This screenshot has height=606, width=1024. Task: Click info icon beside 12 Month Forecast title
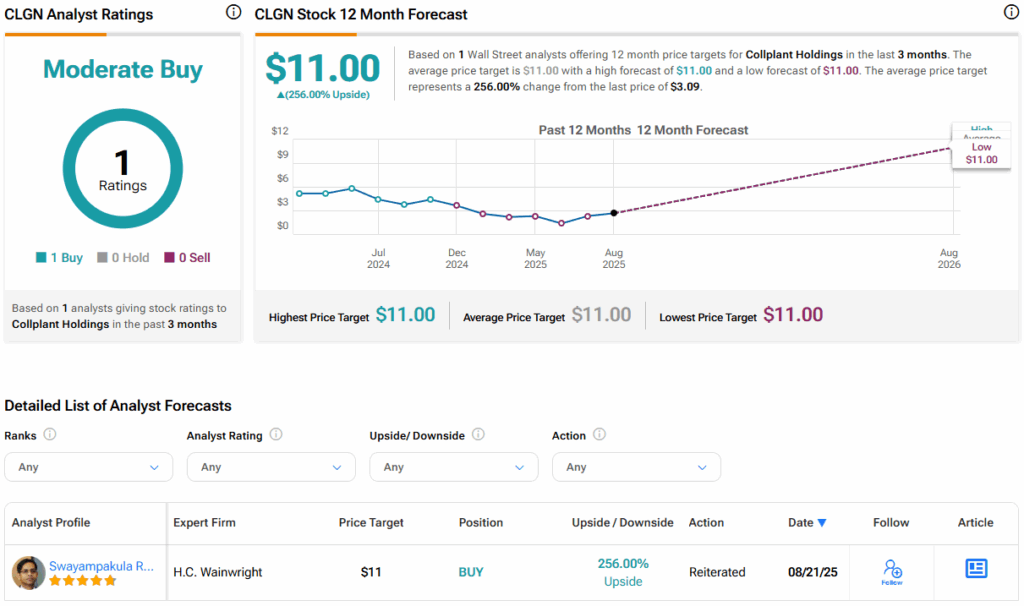1011,13
